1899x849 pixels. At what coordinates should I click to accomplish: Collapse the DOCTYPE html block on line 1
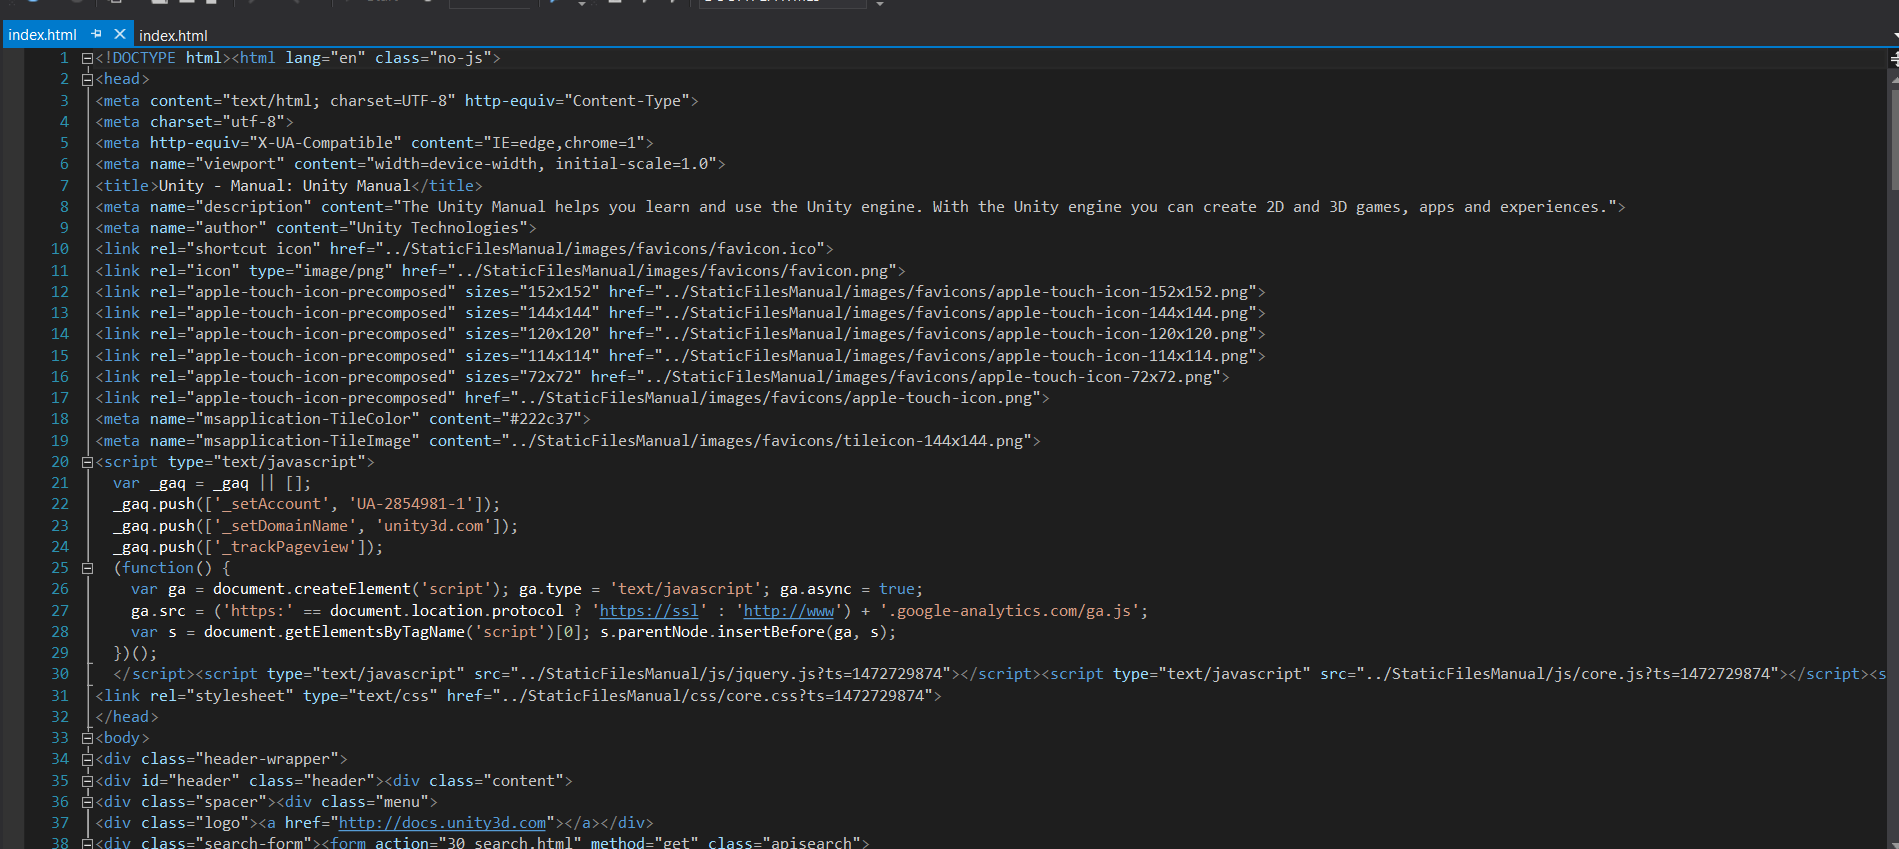click(x=87, y=58)
